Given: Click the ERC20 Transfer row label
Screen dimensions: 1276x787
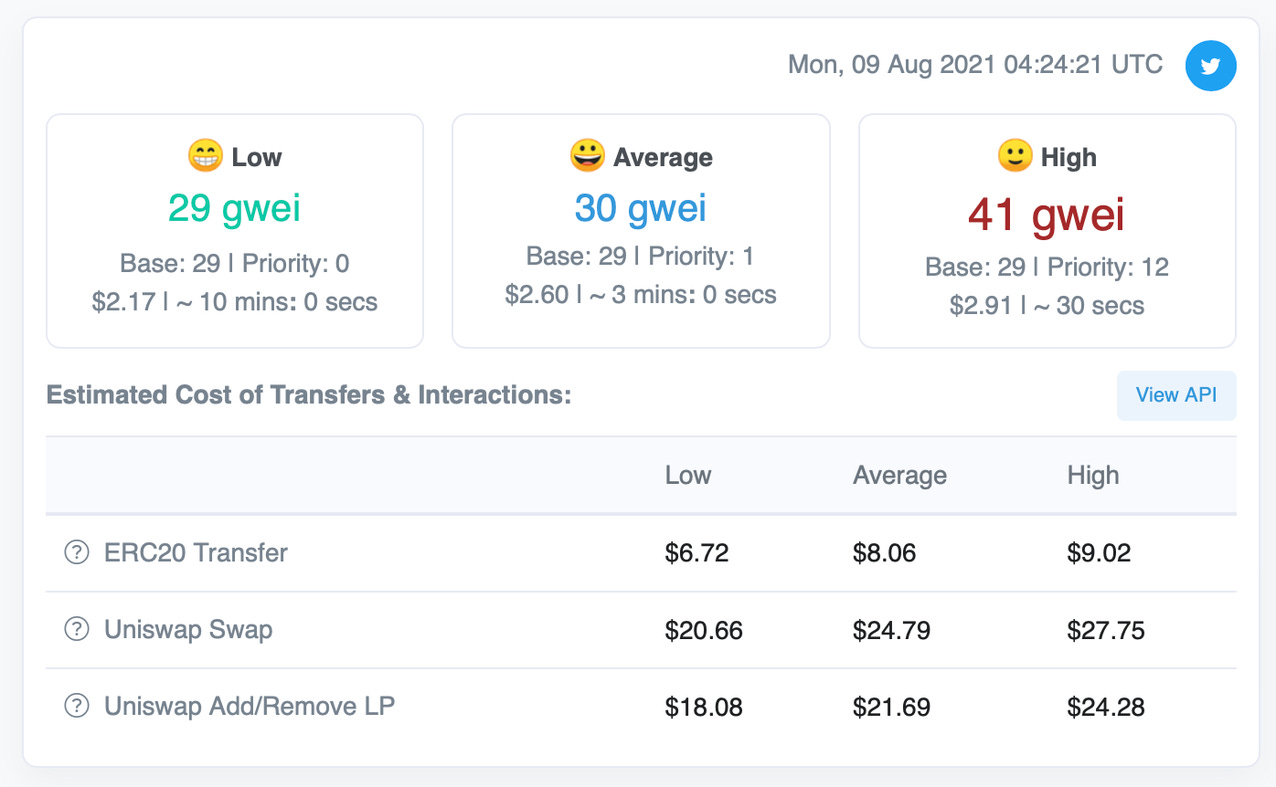Looking at the screenshot, I should pos(196,552).
